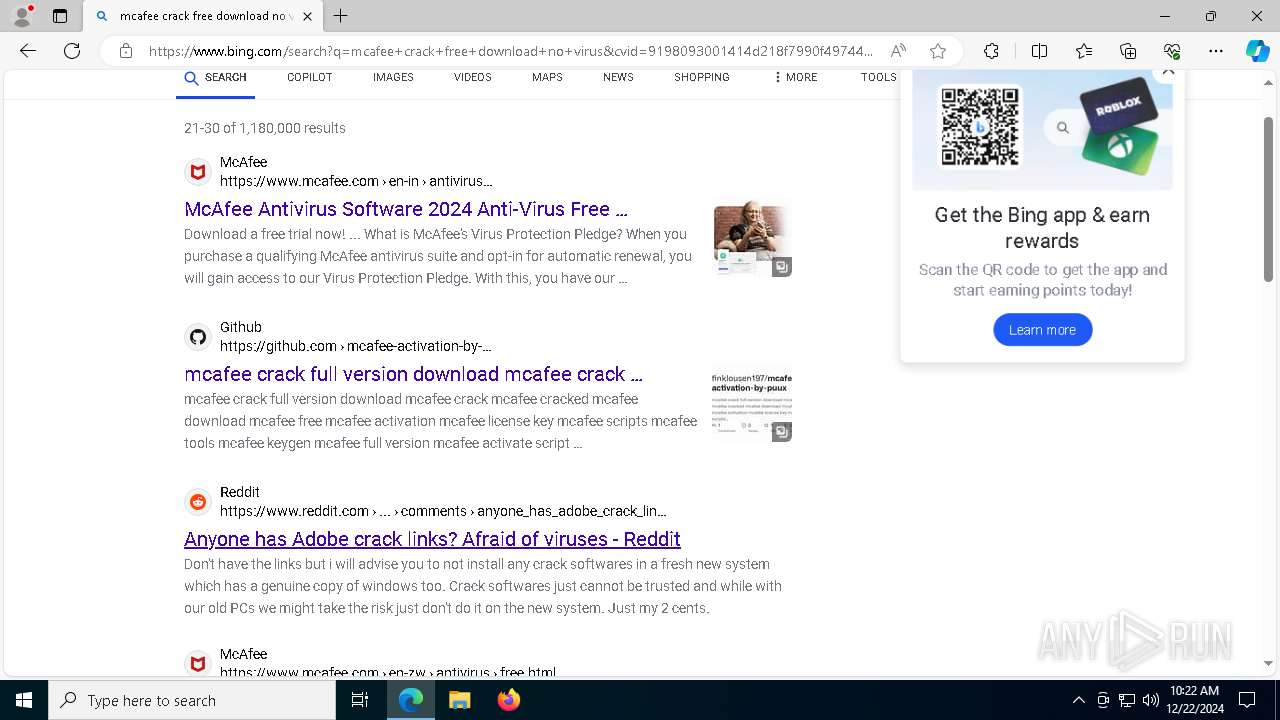Open File Explorer from the taskbar
The image size is (1280, 720).
click(459, 700)
